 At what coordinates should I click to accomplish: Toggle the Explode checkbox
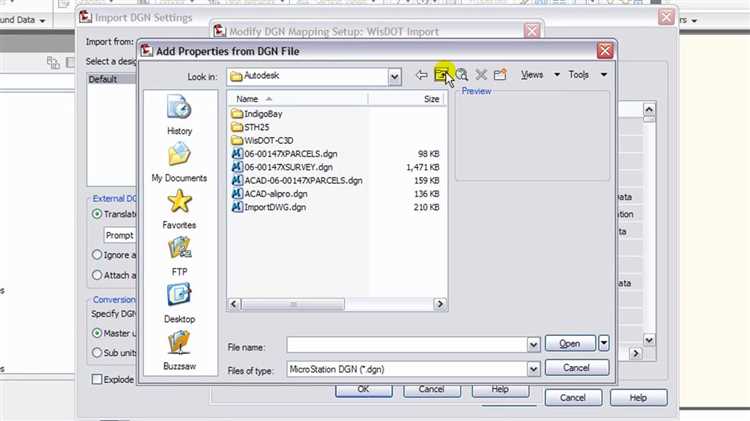click(x=97, y=379)
